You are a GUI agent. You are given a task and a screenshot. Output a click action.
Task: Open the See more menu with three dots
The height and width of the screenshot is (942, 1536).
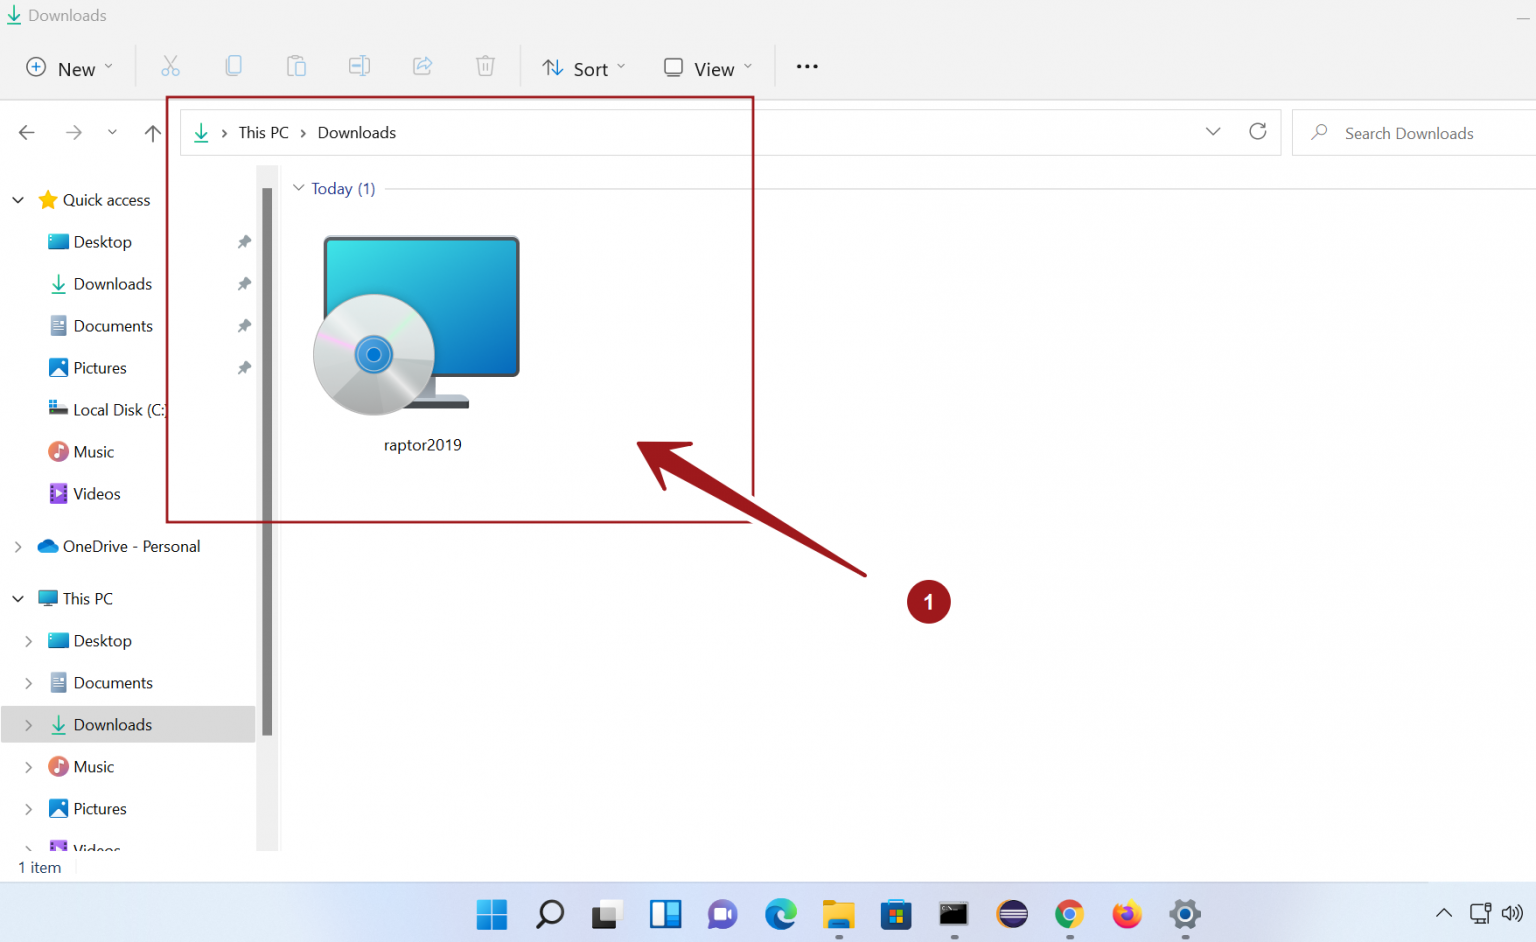click(806, 66)
